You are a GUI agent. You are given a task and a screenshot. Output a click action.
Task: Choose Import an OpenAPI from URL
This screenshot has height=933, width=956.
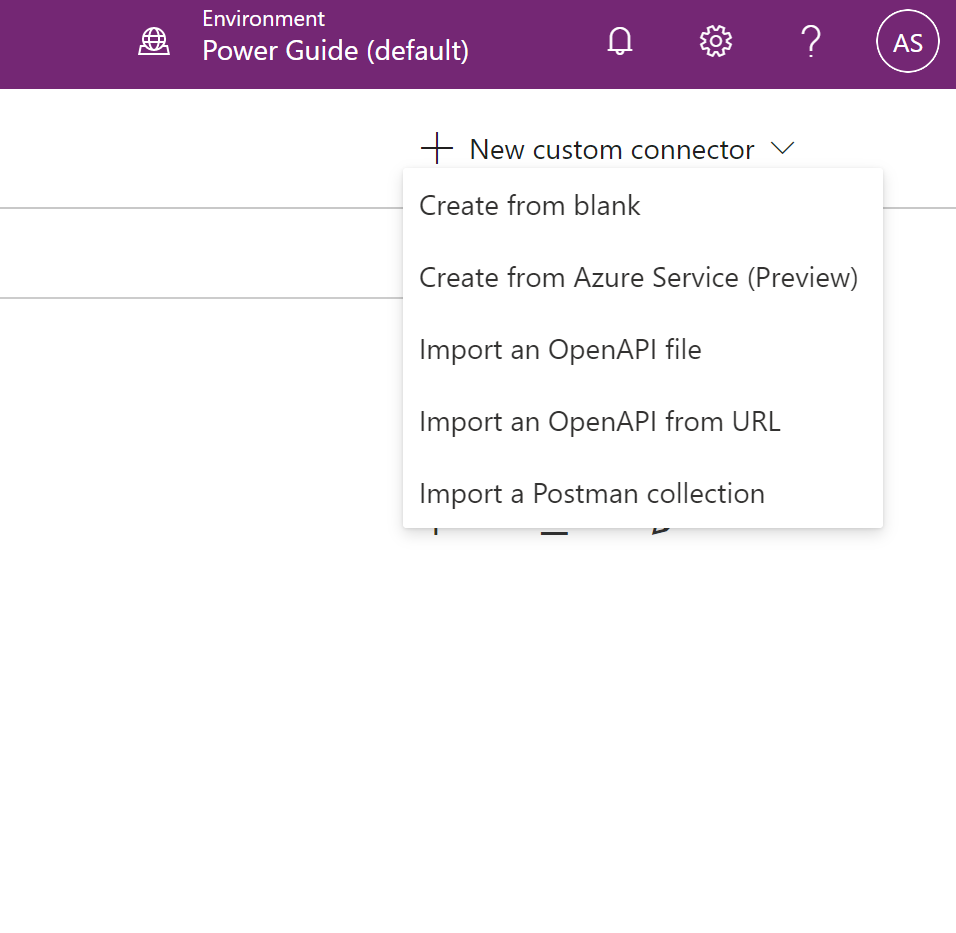pyautogui.click(x=600, y=421)
